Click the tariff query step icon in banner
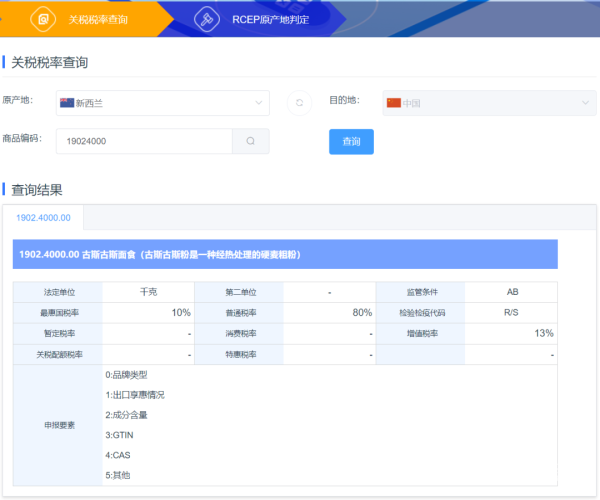The width and height of the screenshot is (600, 500). pos(43,19)
